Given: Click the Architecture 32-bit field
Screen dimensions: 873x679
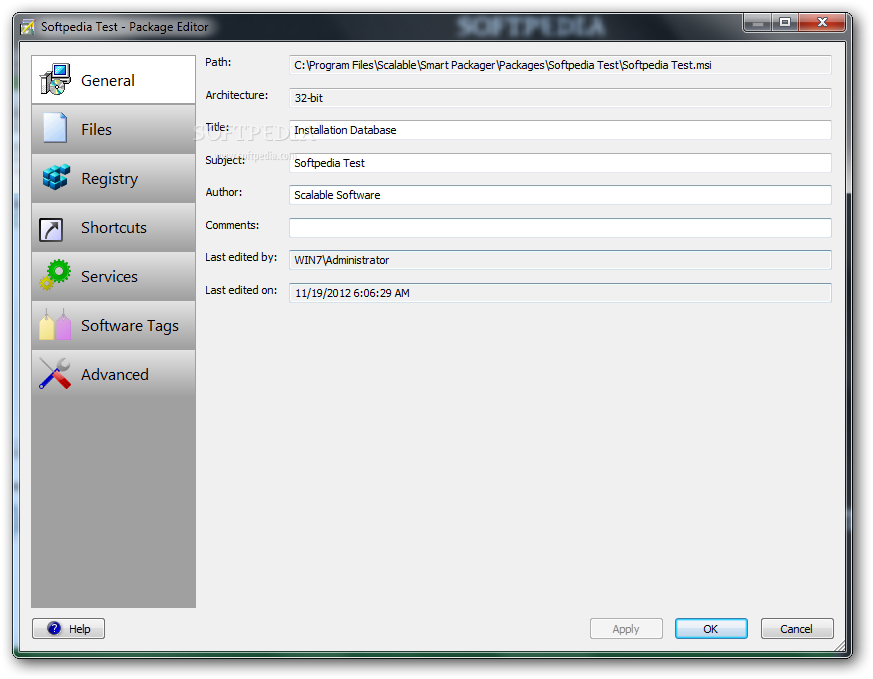Looking at the screenshot, I should pos(560,97).
